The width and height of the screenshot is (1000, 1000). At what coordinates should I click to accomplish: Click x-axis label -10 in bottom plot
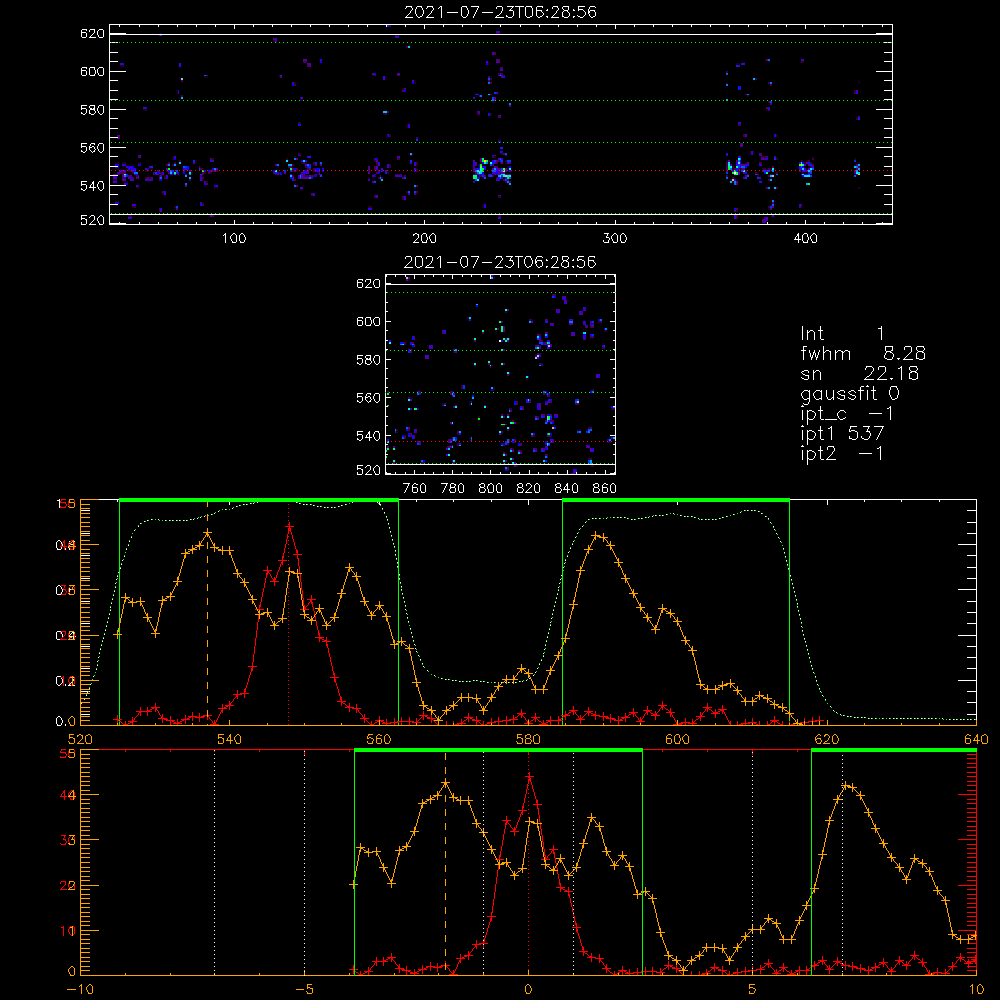click(80, 990)
